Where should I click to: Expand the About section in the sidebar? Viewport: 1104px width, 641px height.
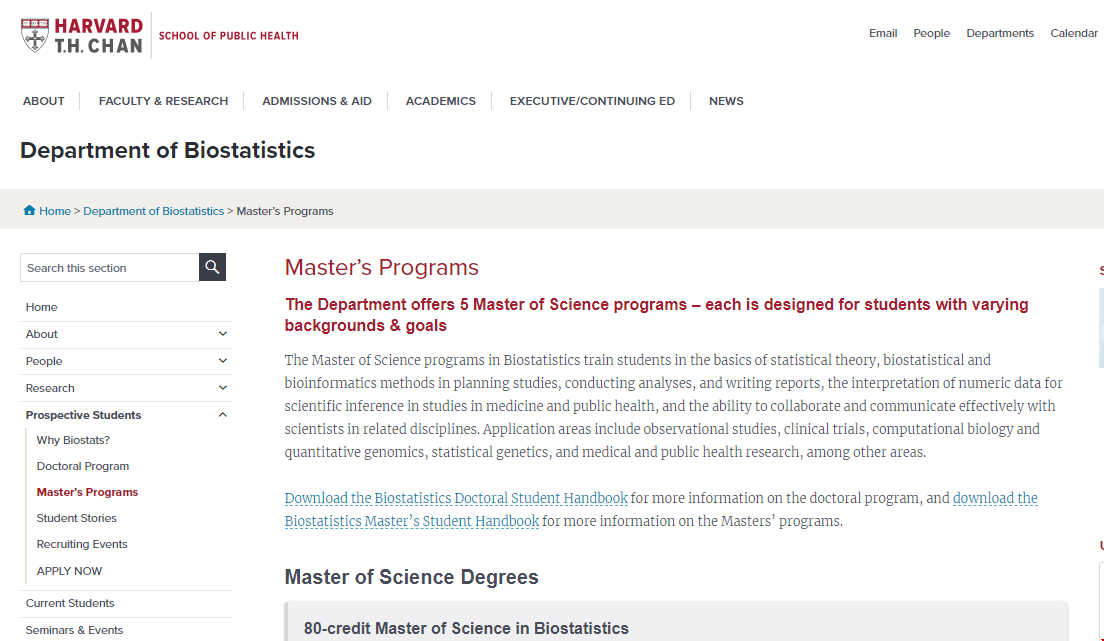click(224, 334)
